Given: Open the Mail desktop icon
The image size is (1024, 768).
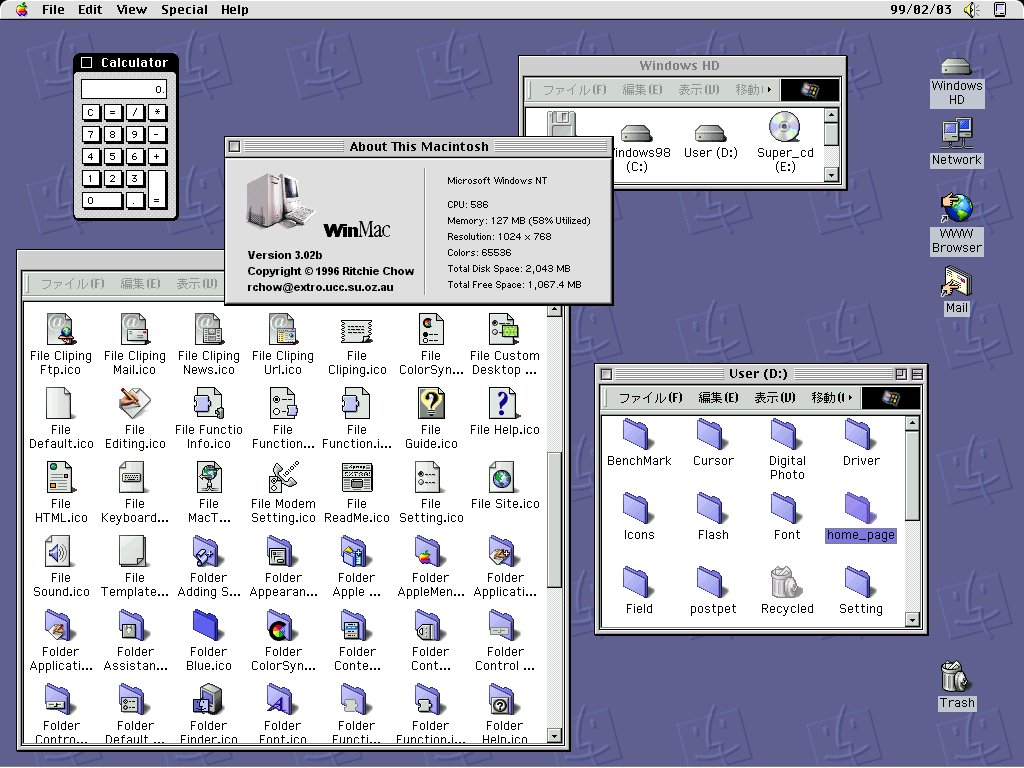Looking at the screenshot, I should (956, 283).
